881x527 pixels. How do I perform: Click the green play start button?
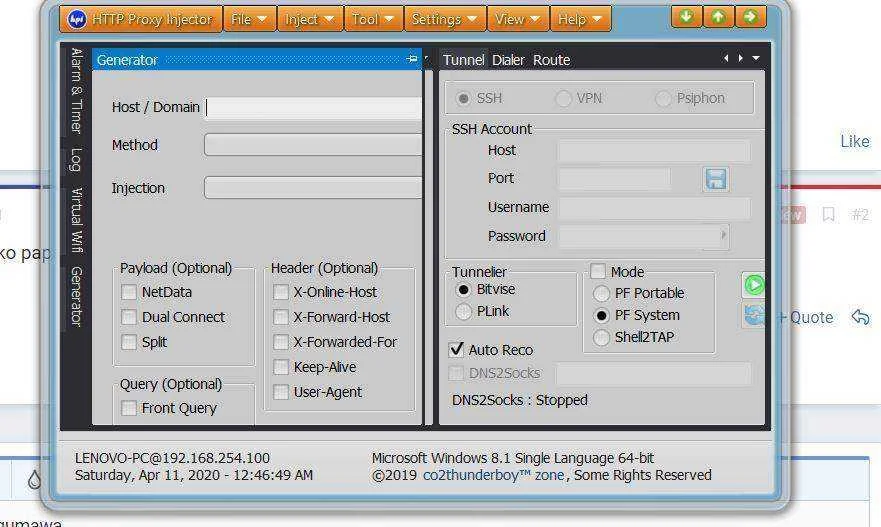point(753,285)
